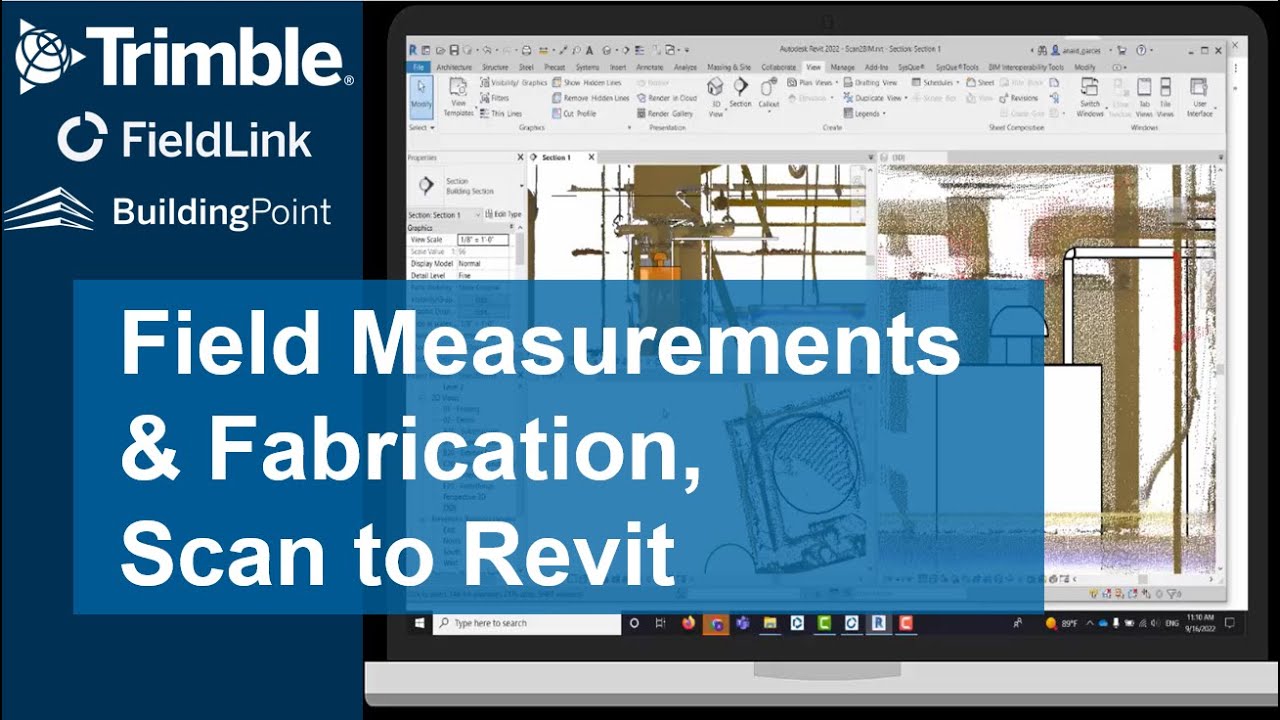1280x720 pixels.
Task: Close the Section 1 view tab
Action: pyautogui.click(x=591, y=157)
